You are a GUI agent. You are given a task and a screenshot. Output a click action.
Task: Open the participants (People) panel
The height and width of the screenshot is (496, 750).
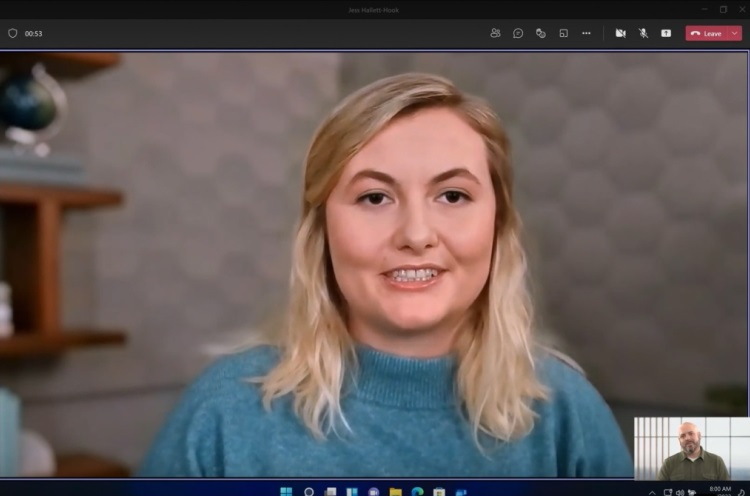pyautogui.click(x=495, y=33)
